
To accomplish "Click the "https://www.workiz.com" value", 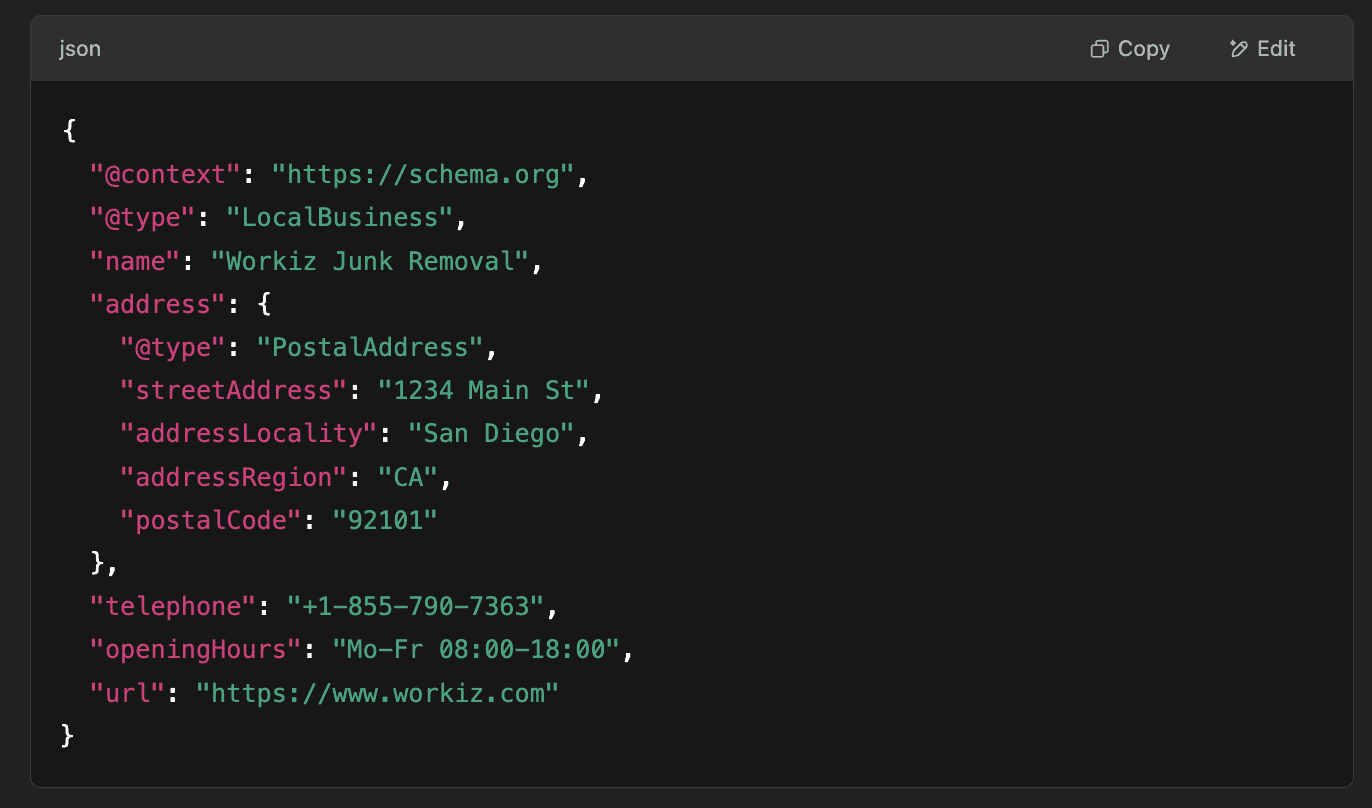I will (377, 692).
